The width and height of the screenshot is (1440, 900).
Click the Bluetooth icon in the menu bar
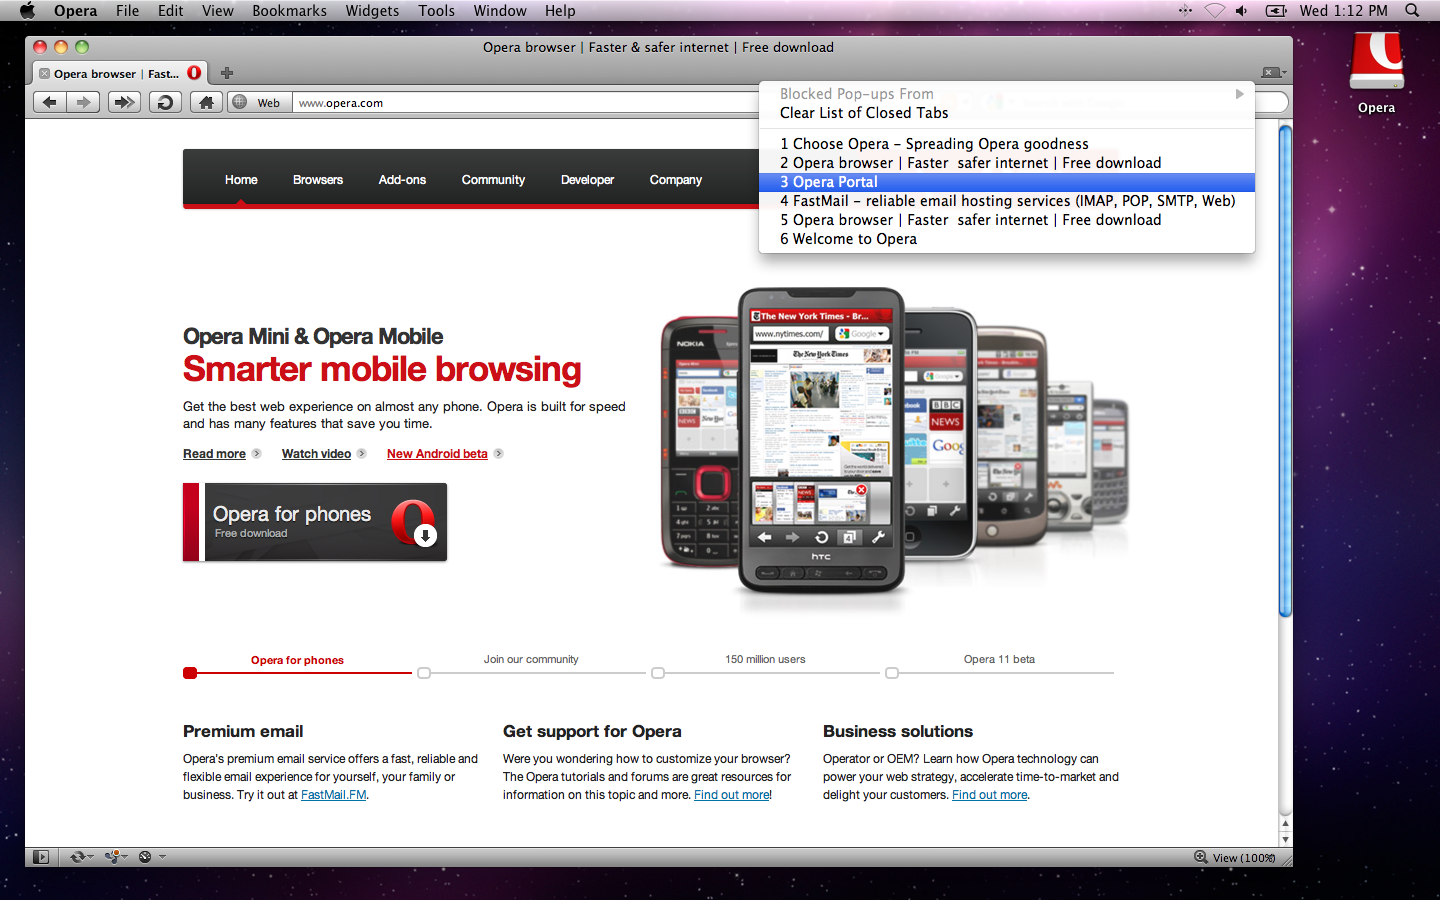(1185, 10)
